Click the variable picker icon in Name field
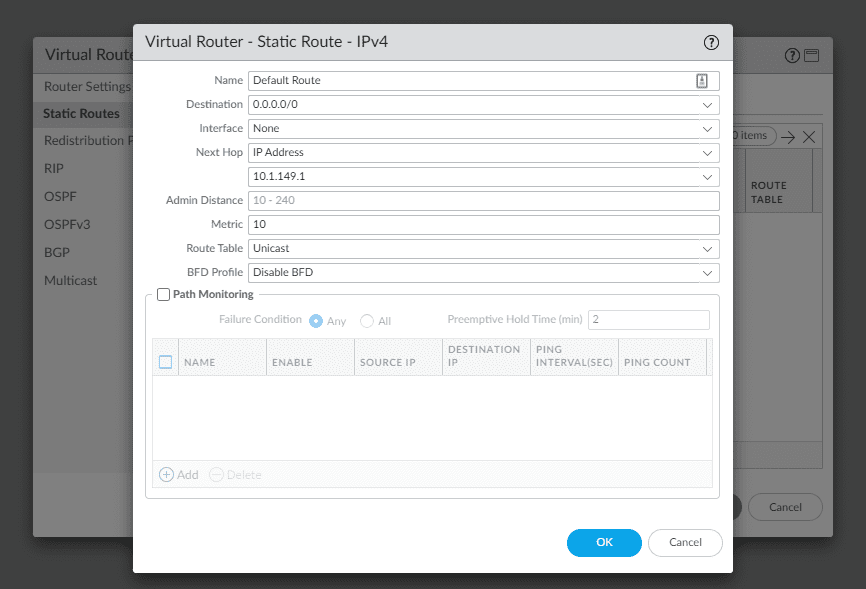The height and width of the screenshot is (589, 866). tap(703, 80)
